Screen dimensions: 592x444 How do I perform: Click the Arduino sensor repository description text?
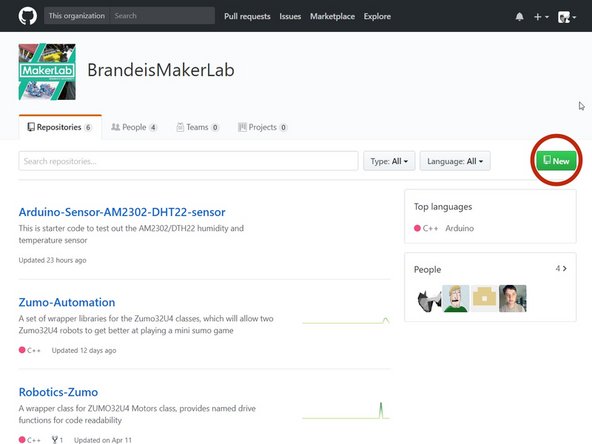tap(131, 234)
